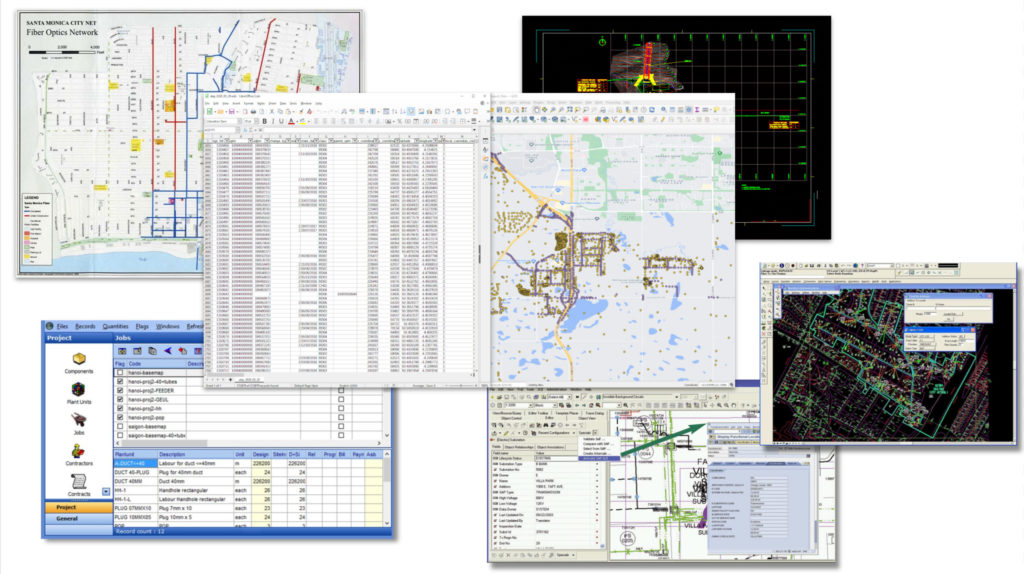Tick the flag checkbox for saigon-basemap
The image size is (1024, 574).
tap(120, 426)
